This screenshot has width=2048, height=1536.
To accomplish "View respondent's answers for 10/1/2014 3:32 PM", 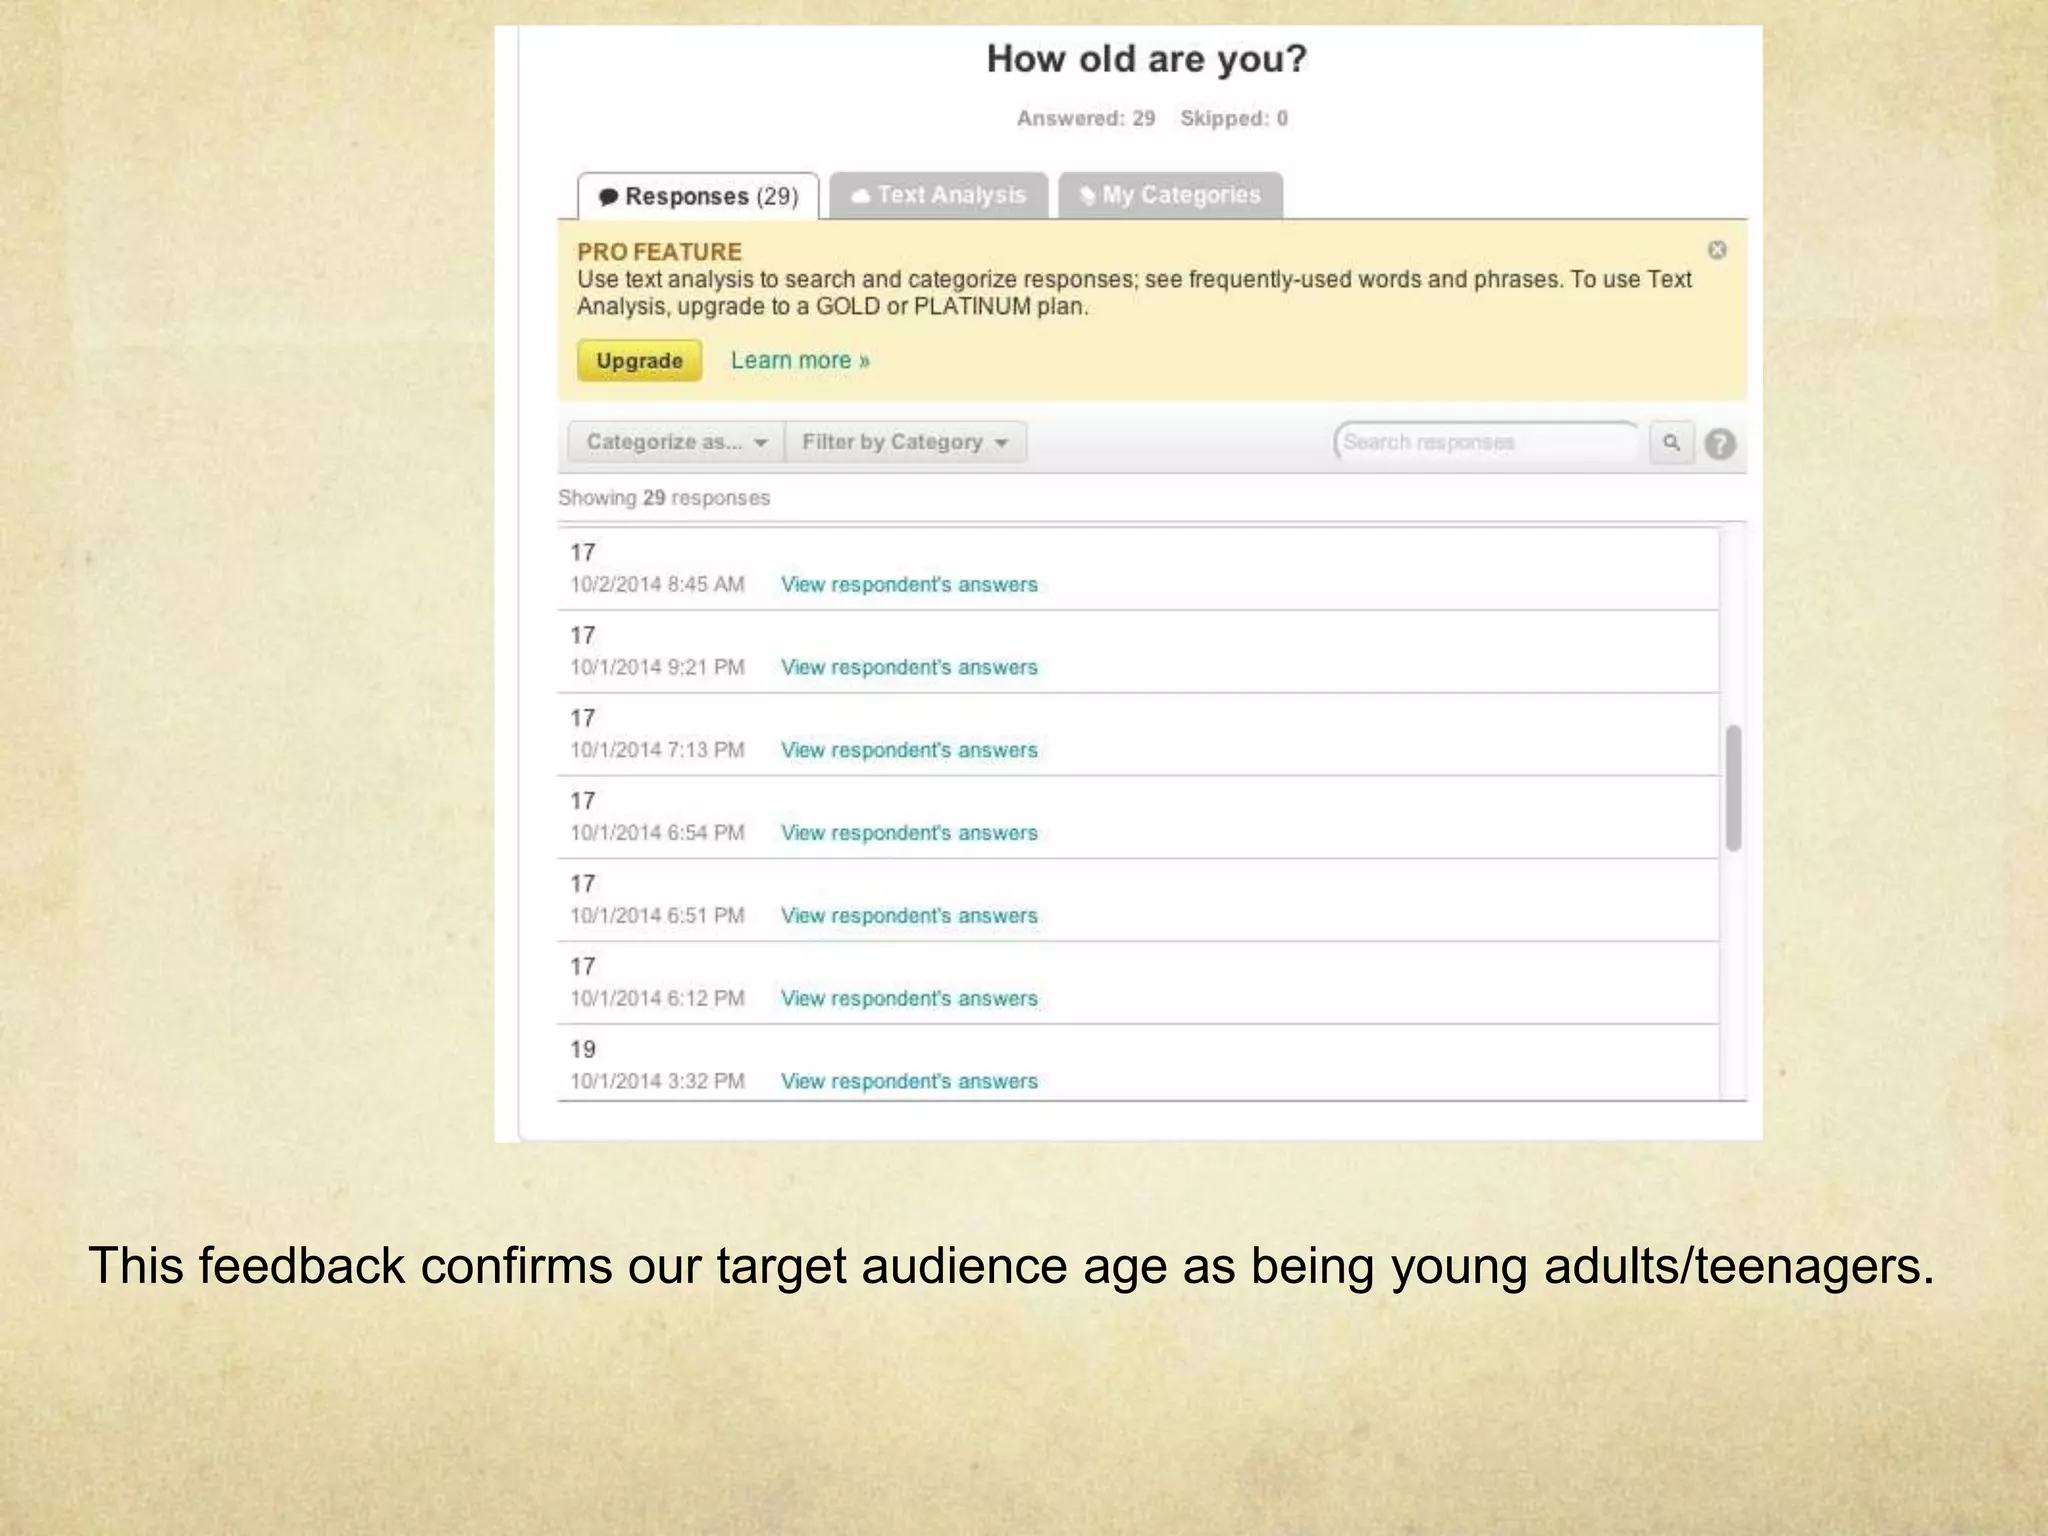I will 909,1082.
